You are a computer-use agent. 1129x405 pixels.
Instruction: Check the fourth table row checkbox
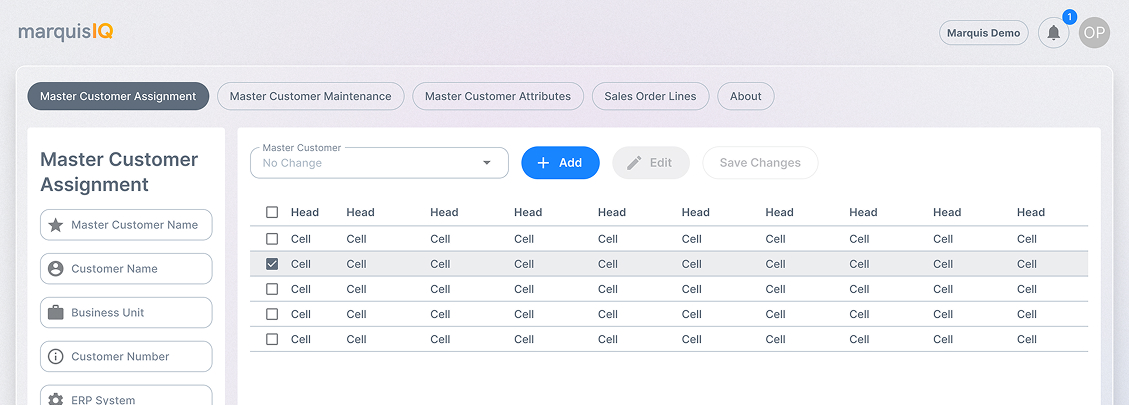tap(271, 314)
